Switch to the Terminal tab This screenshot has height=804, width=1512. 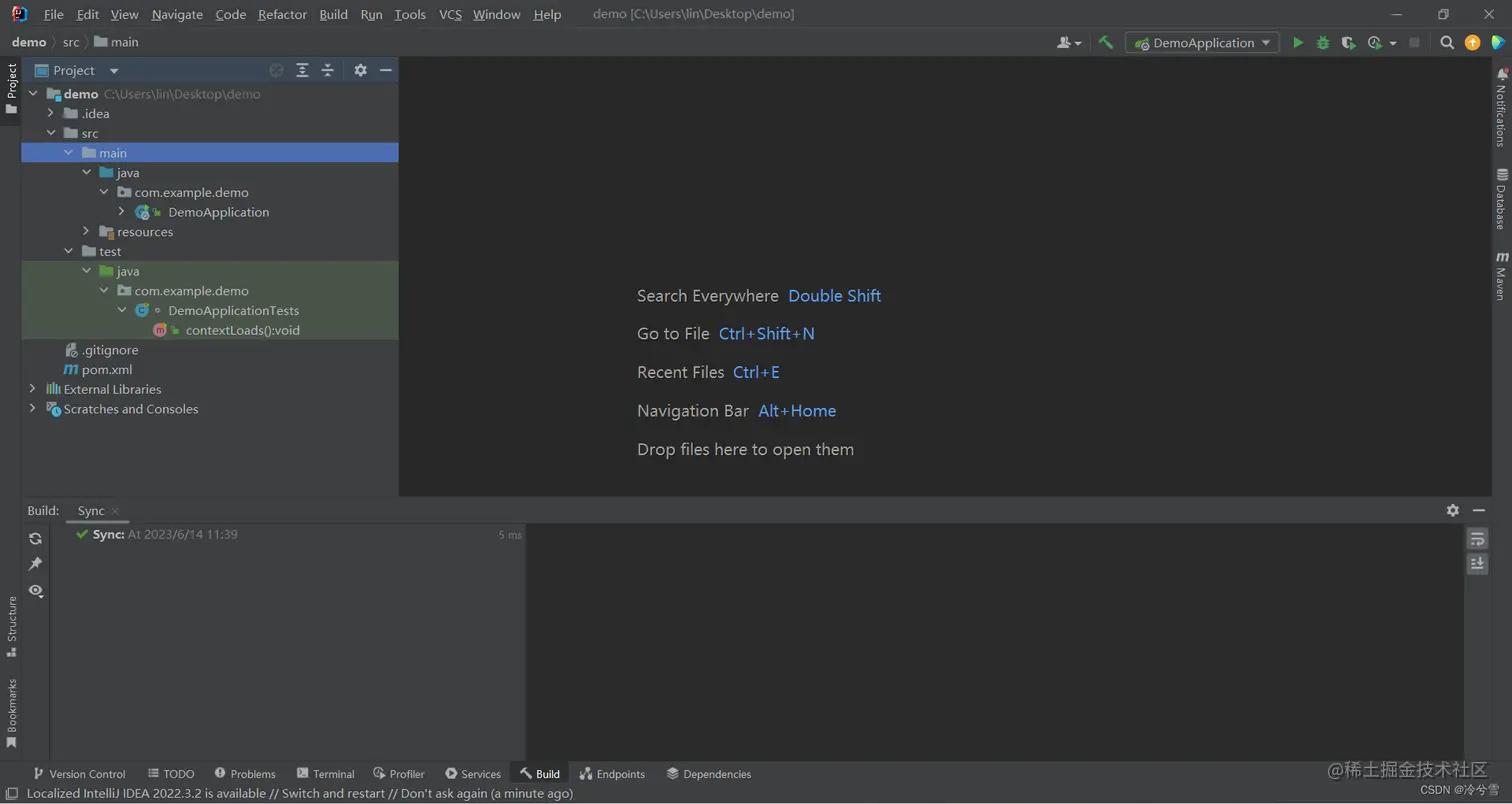click(x=325, y=774)
